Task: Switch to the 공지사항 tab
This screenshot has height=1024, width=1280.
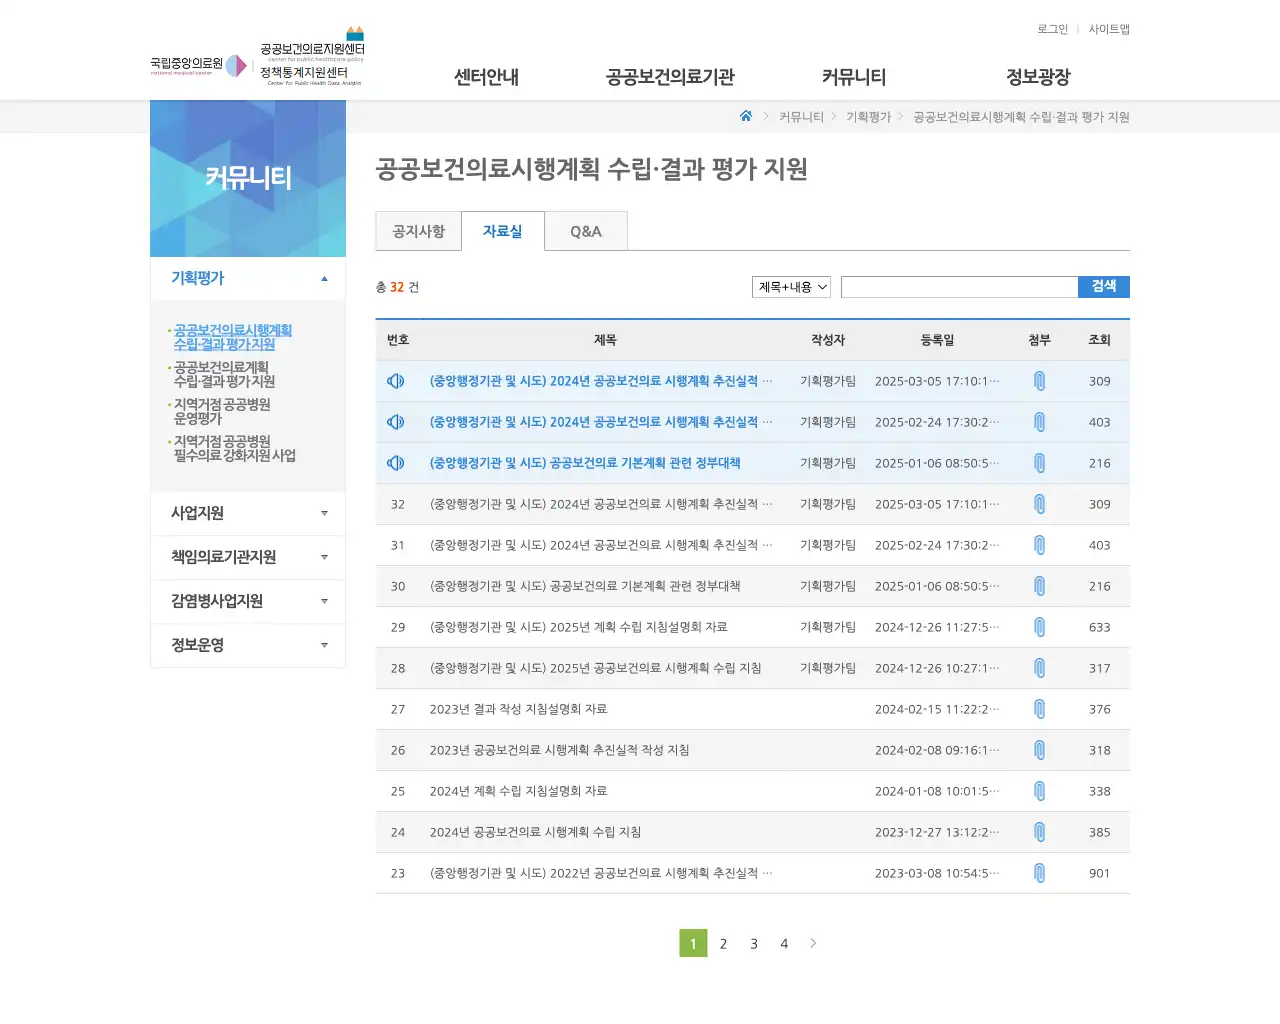Action: point(418,231)
